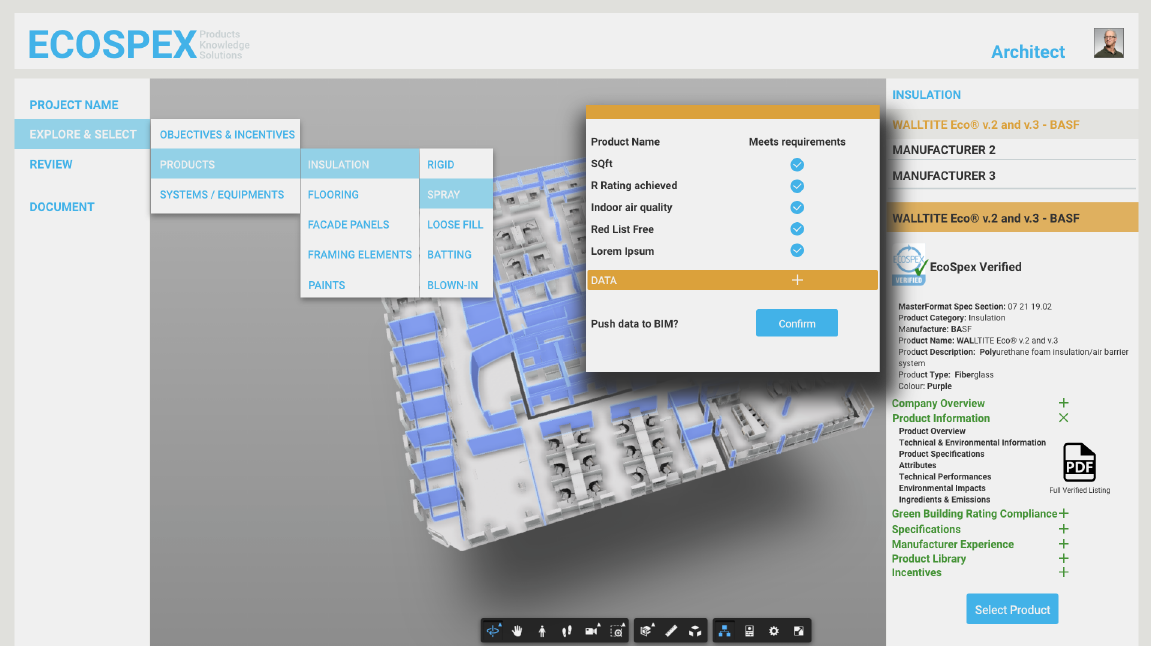Open PROJECT NAME in sidebar

click(73, 105)
